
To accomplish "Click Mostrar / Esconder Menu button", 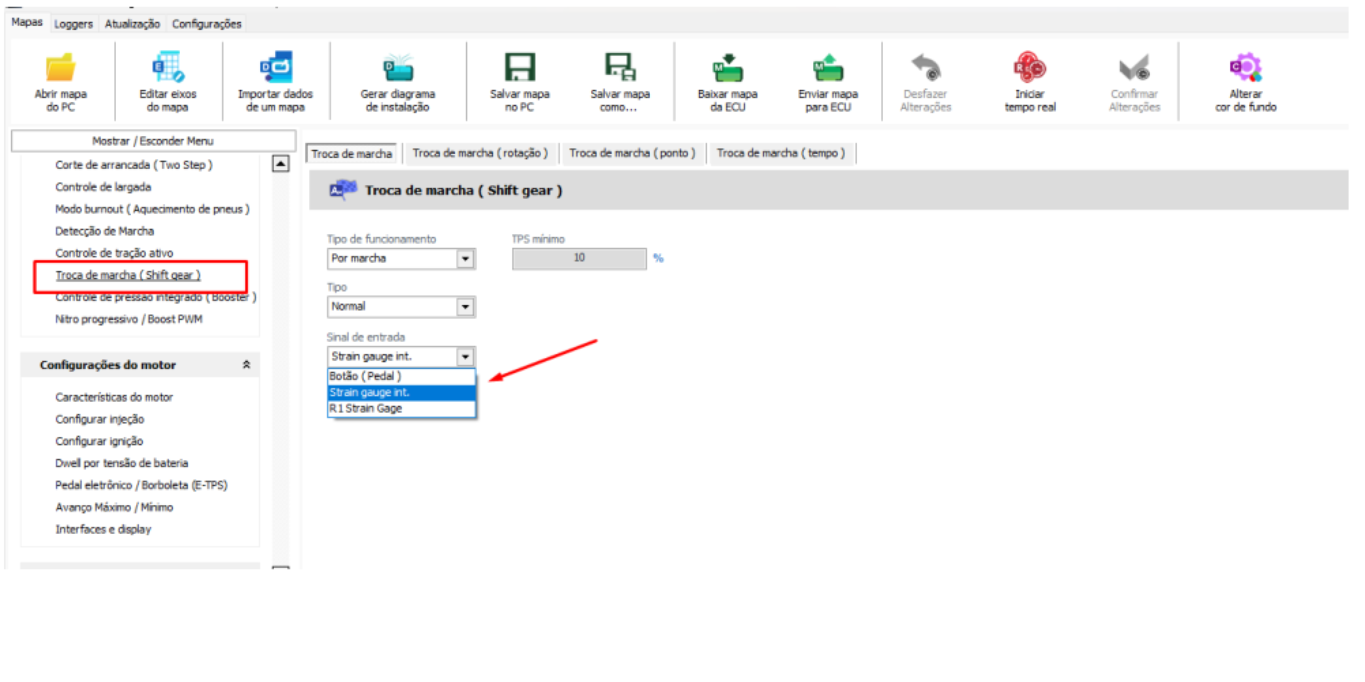I will click(x=152, y=141).
